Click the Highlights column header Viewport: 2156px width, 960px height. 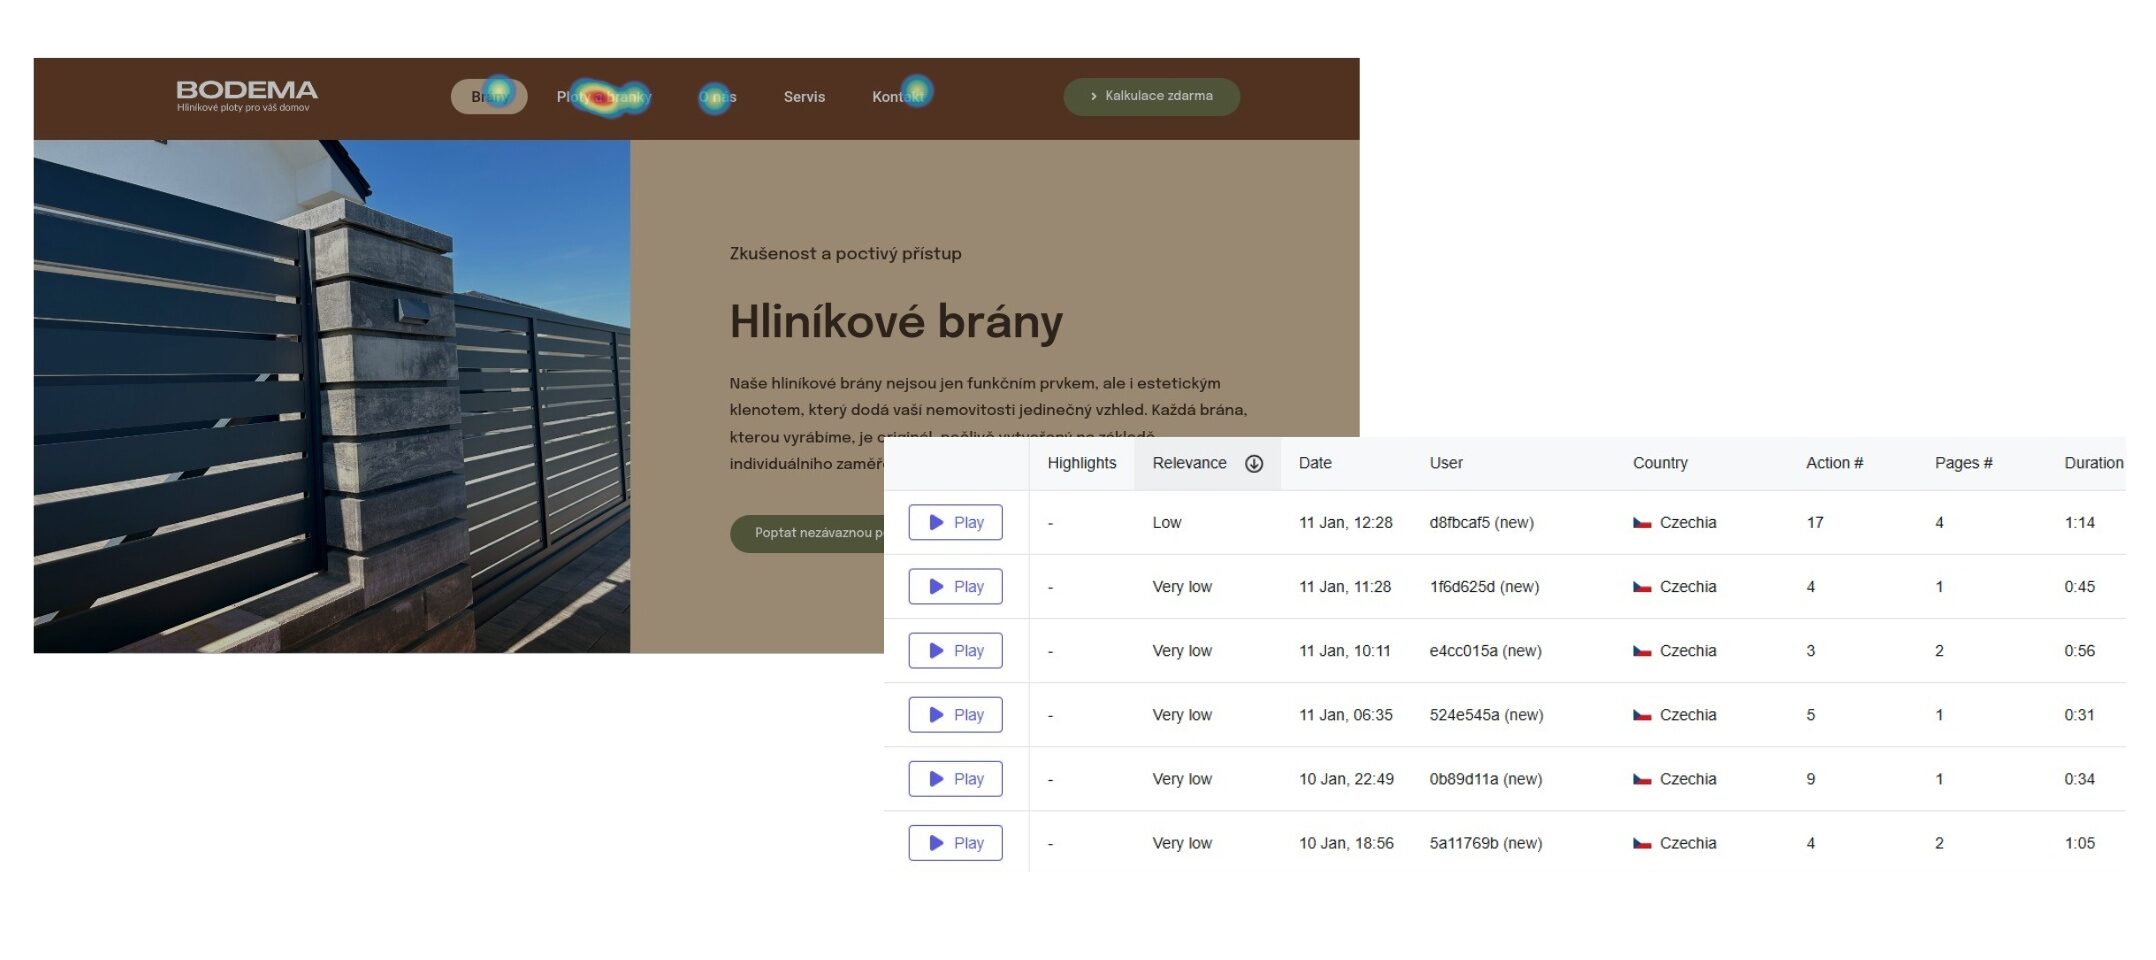(1081, 463)
